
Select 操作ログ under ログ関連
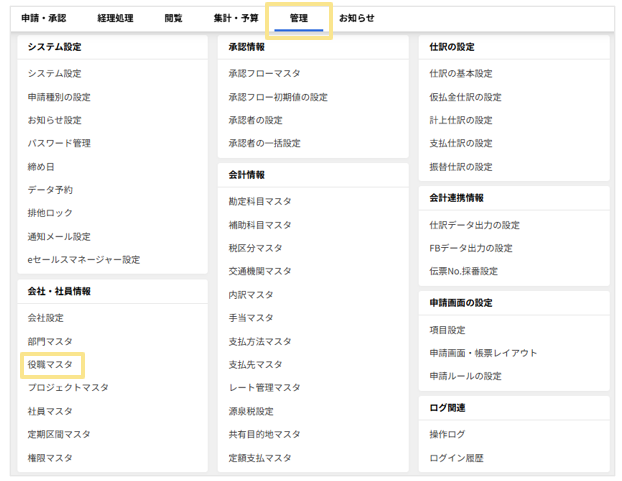[x=447, y=434]
